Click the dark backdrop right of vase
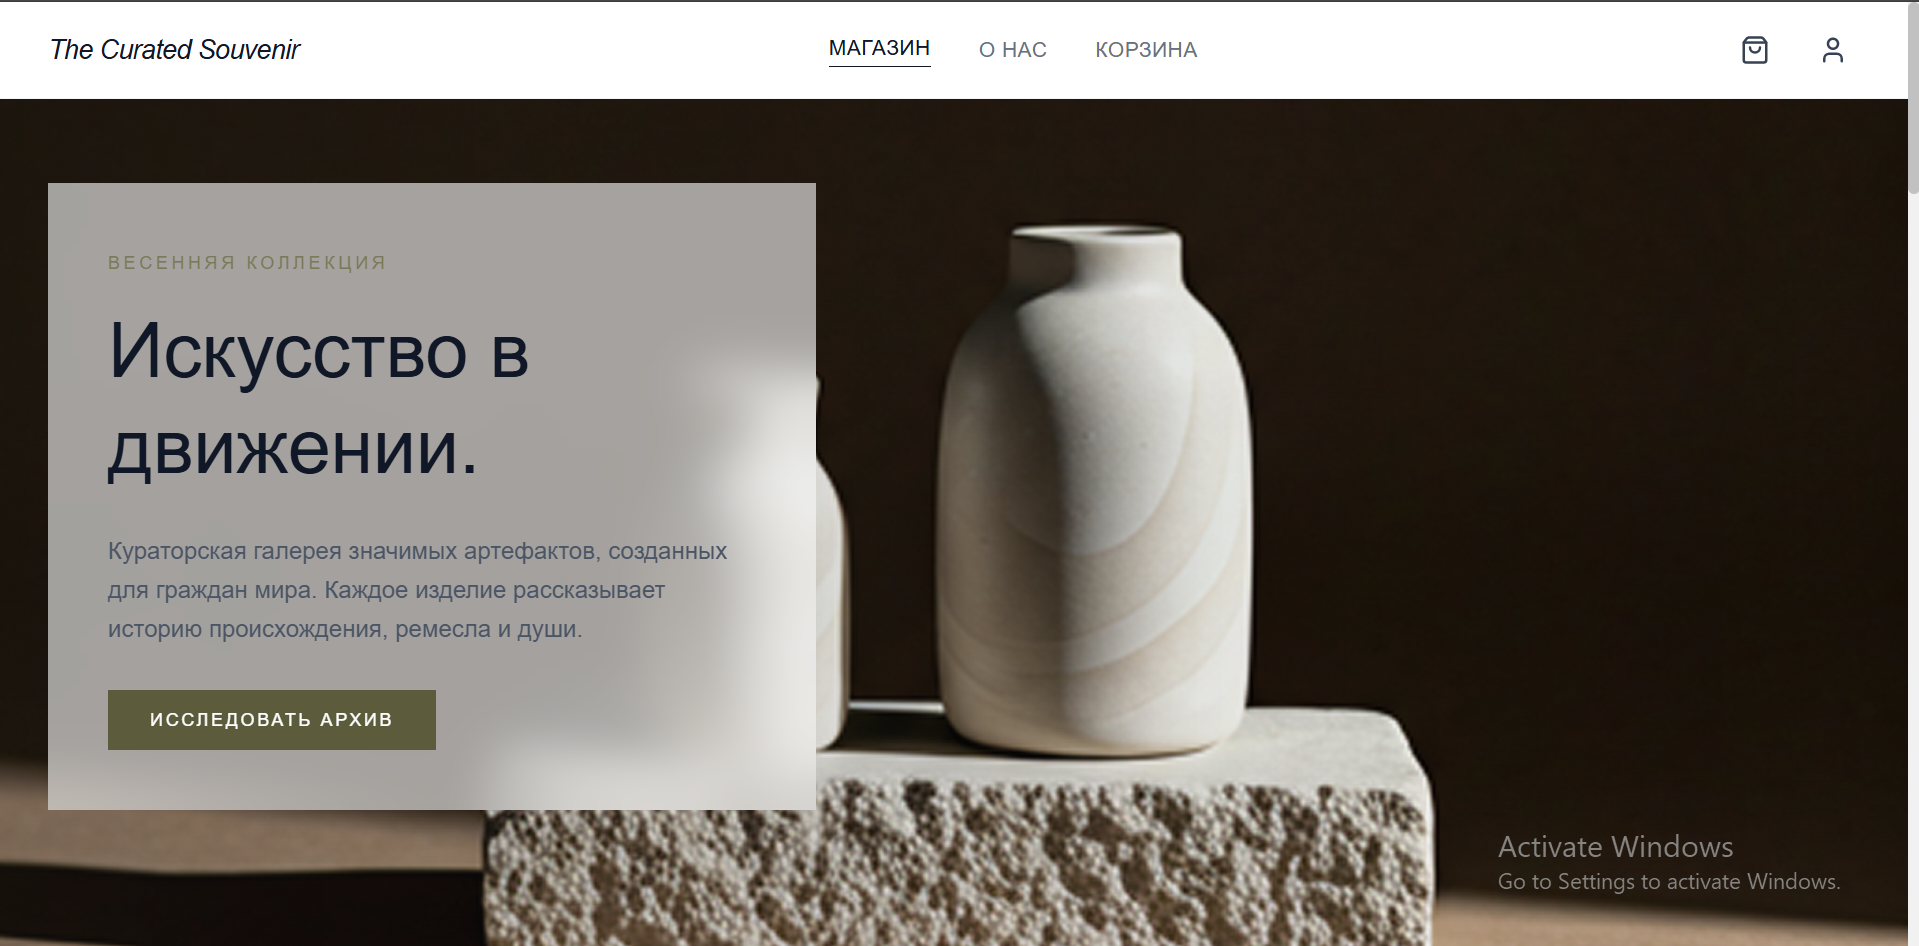This screenshot has height=946, width=1919. click(x=1580, y=400)
